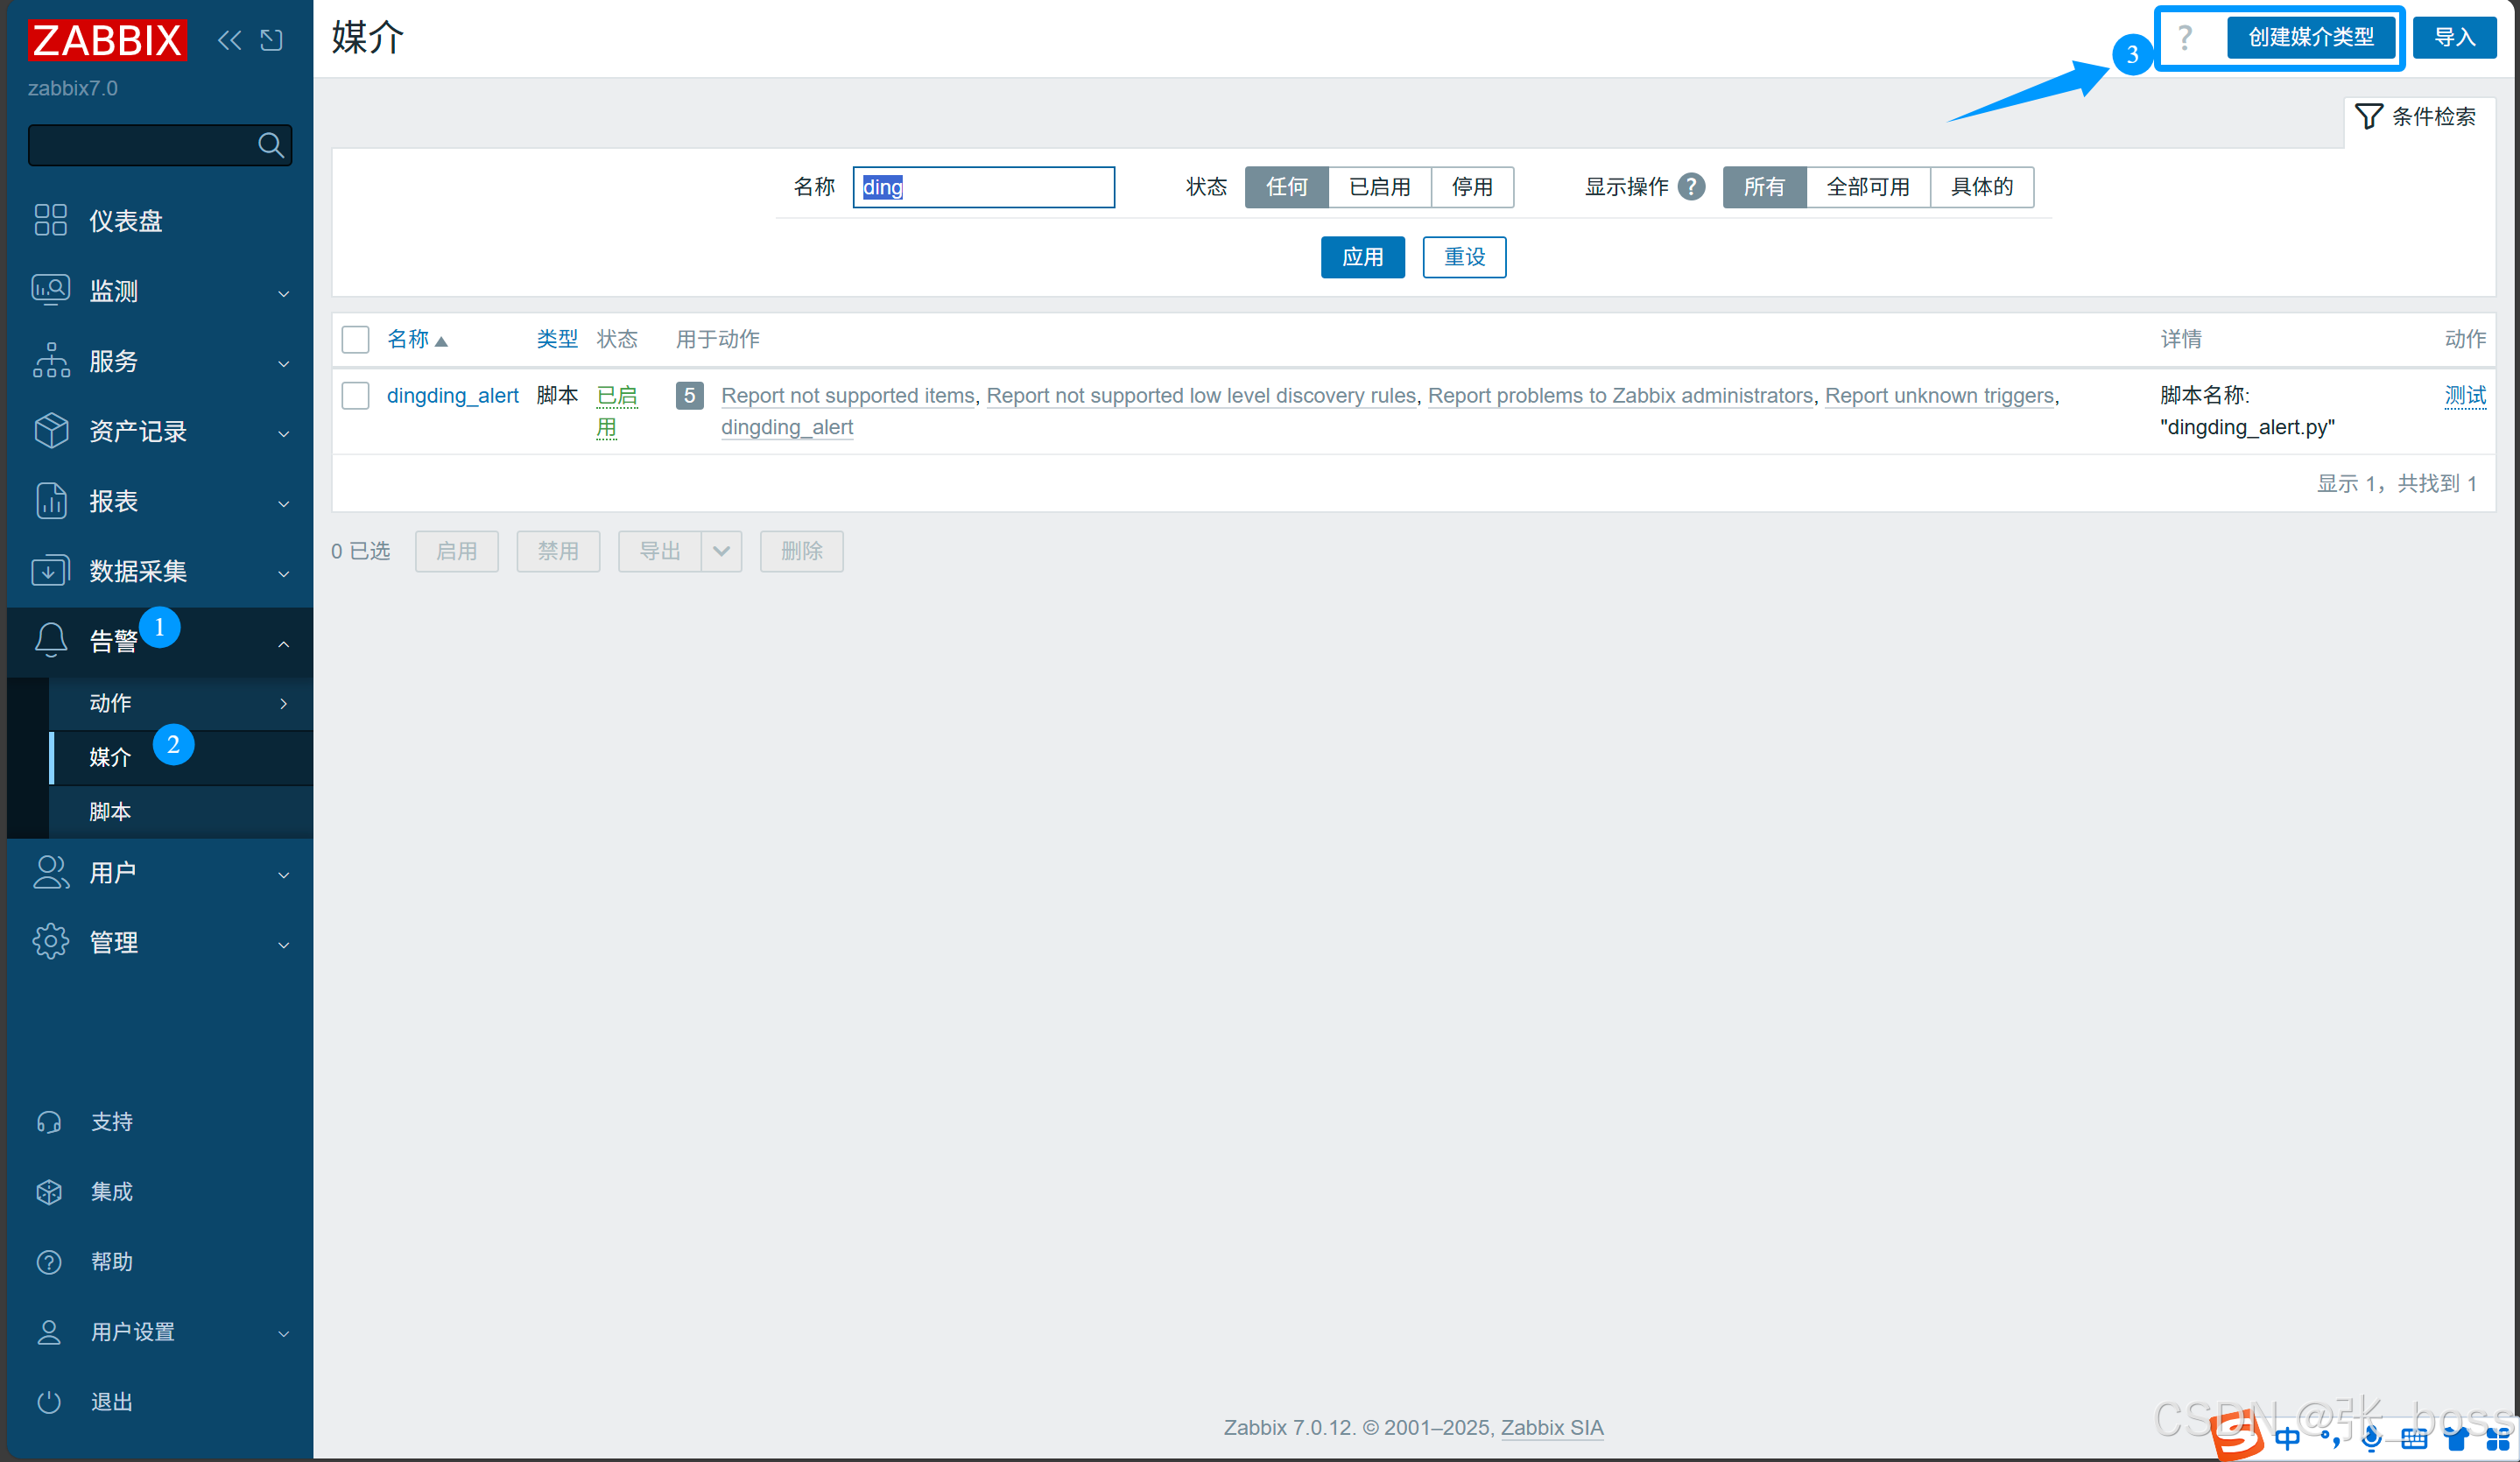
Task: Open the 脚本 submenu item
Action: point(110,811)
